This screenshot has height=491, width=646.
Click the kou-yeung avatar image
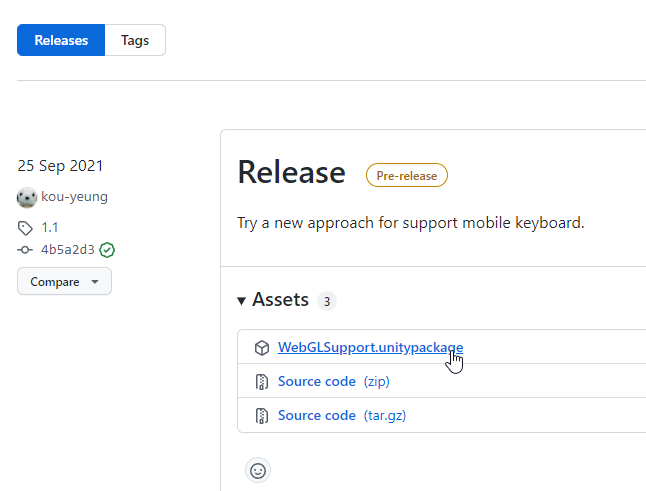[27, 197]
